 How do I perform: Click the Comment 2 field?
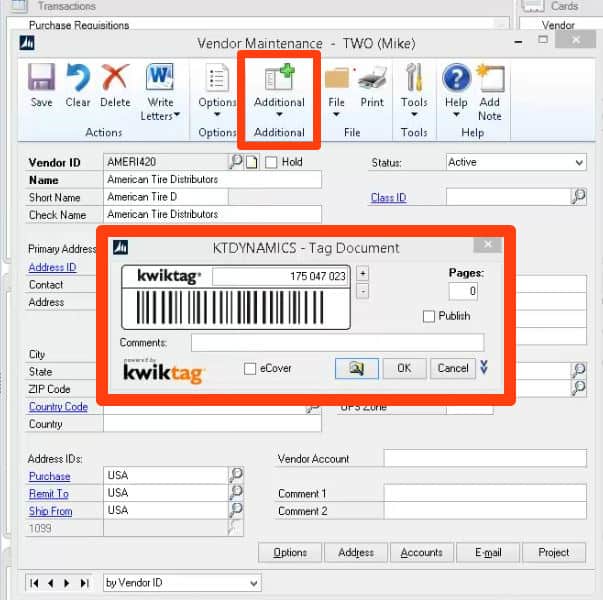(485, 510)
